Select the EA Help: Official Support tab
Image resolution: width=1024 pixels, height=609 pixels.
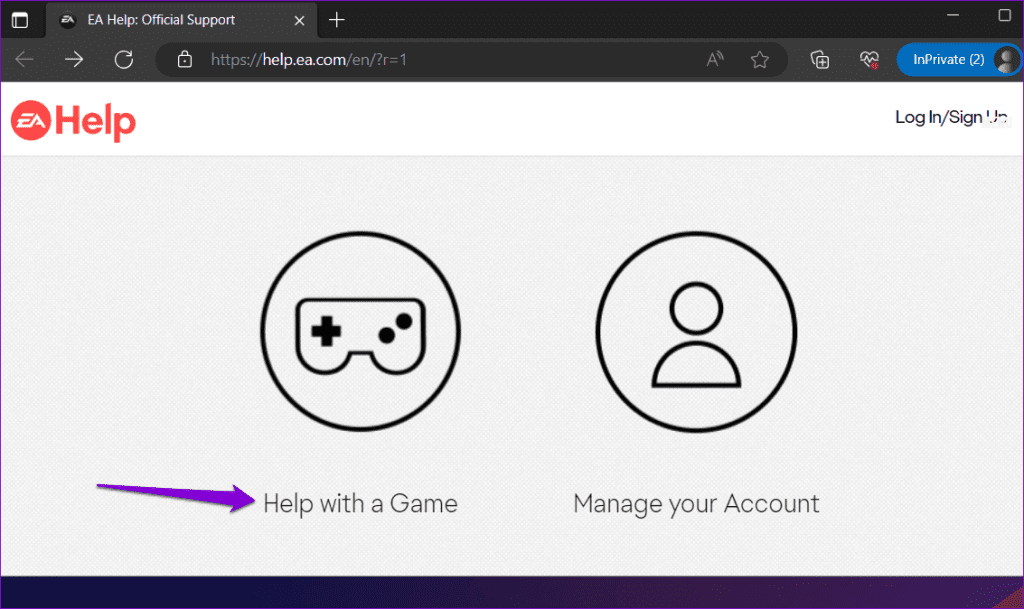click(x=182, y=20)
